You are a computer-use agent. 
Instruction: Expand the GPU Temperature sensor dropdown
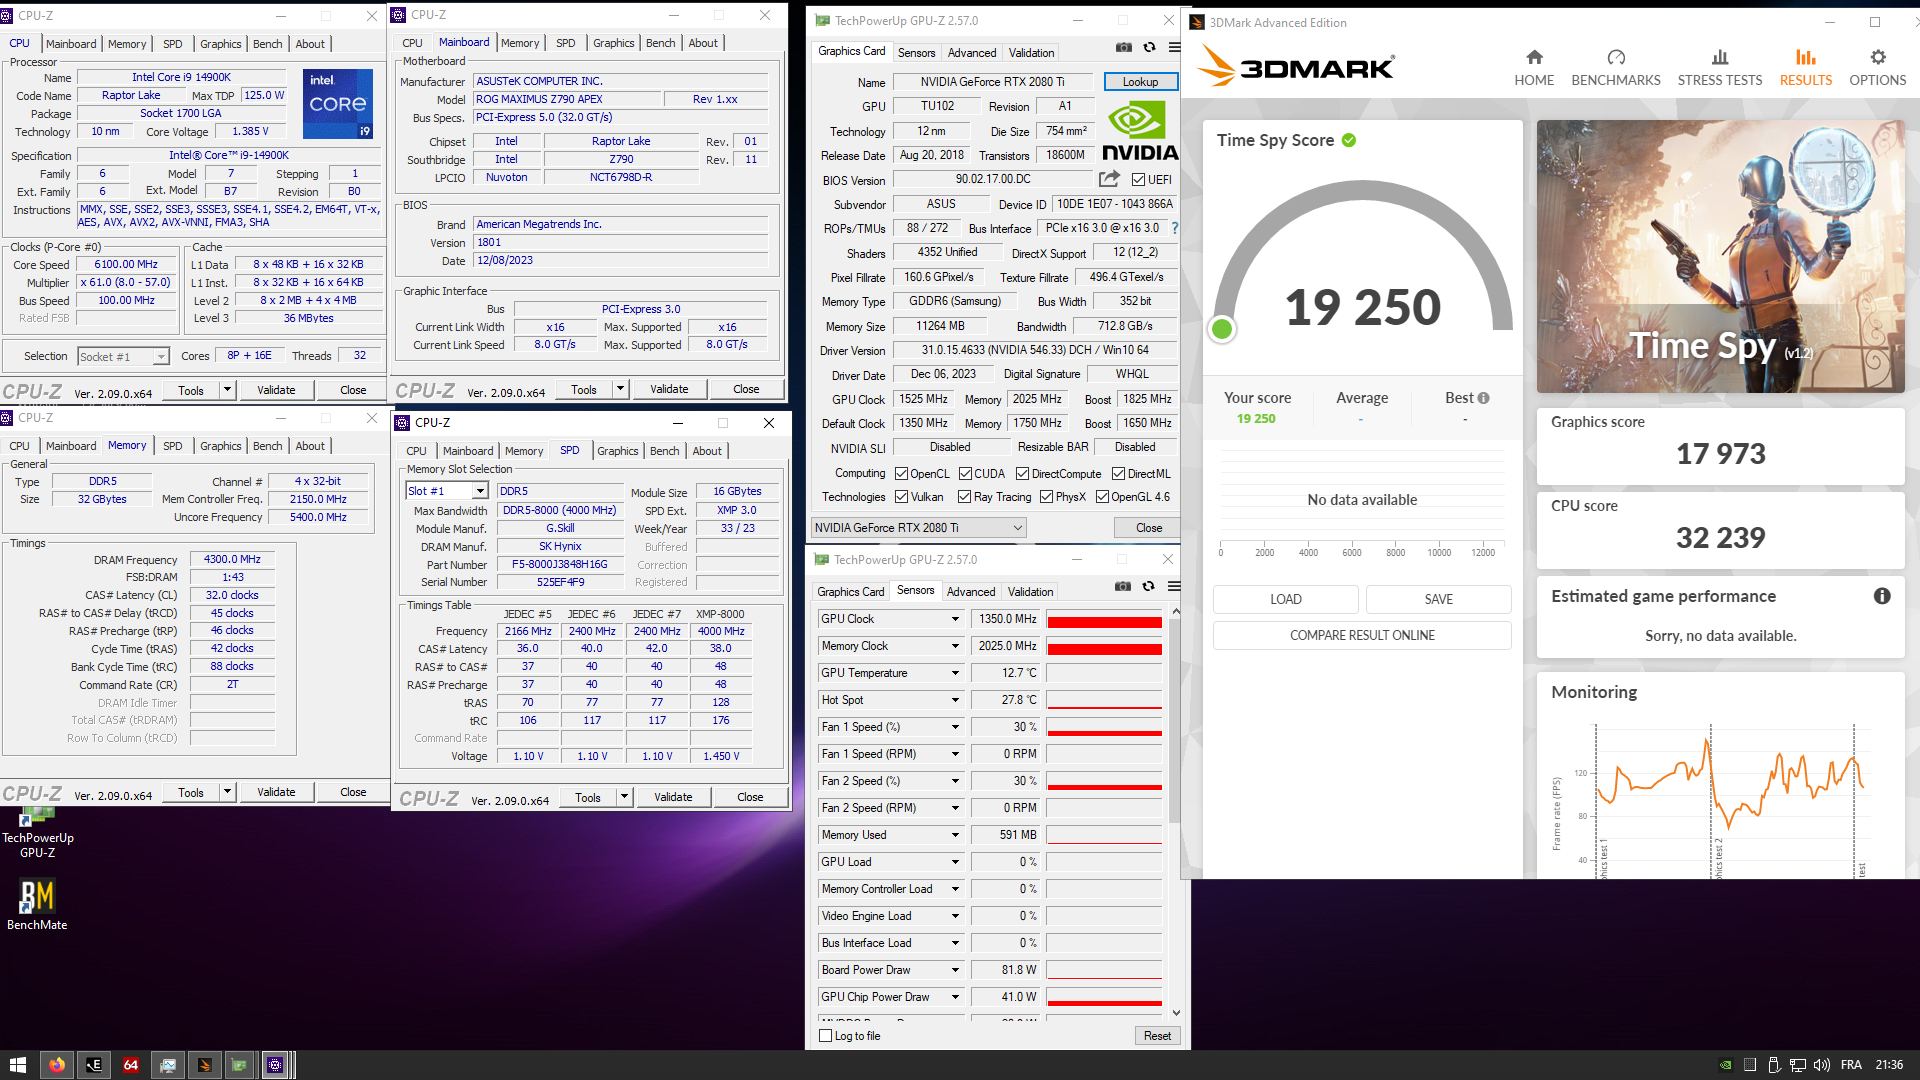(955, 673)
